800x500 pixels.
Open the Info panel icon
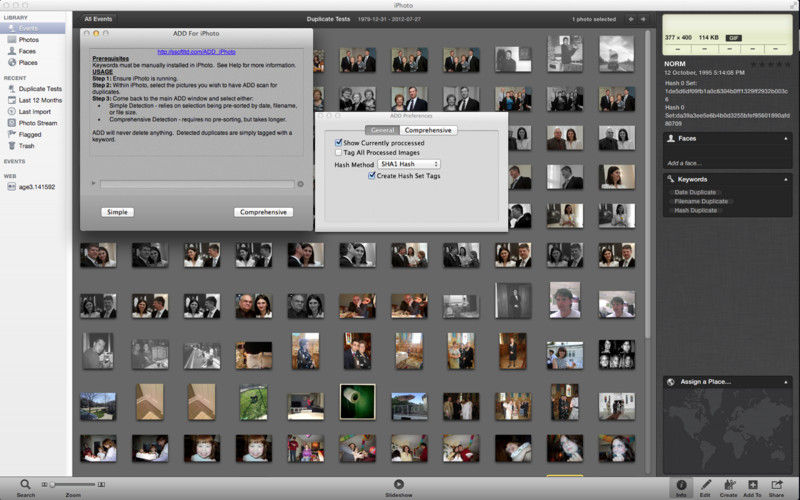(681, 484)
